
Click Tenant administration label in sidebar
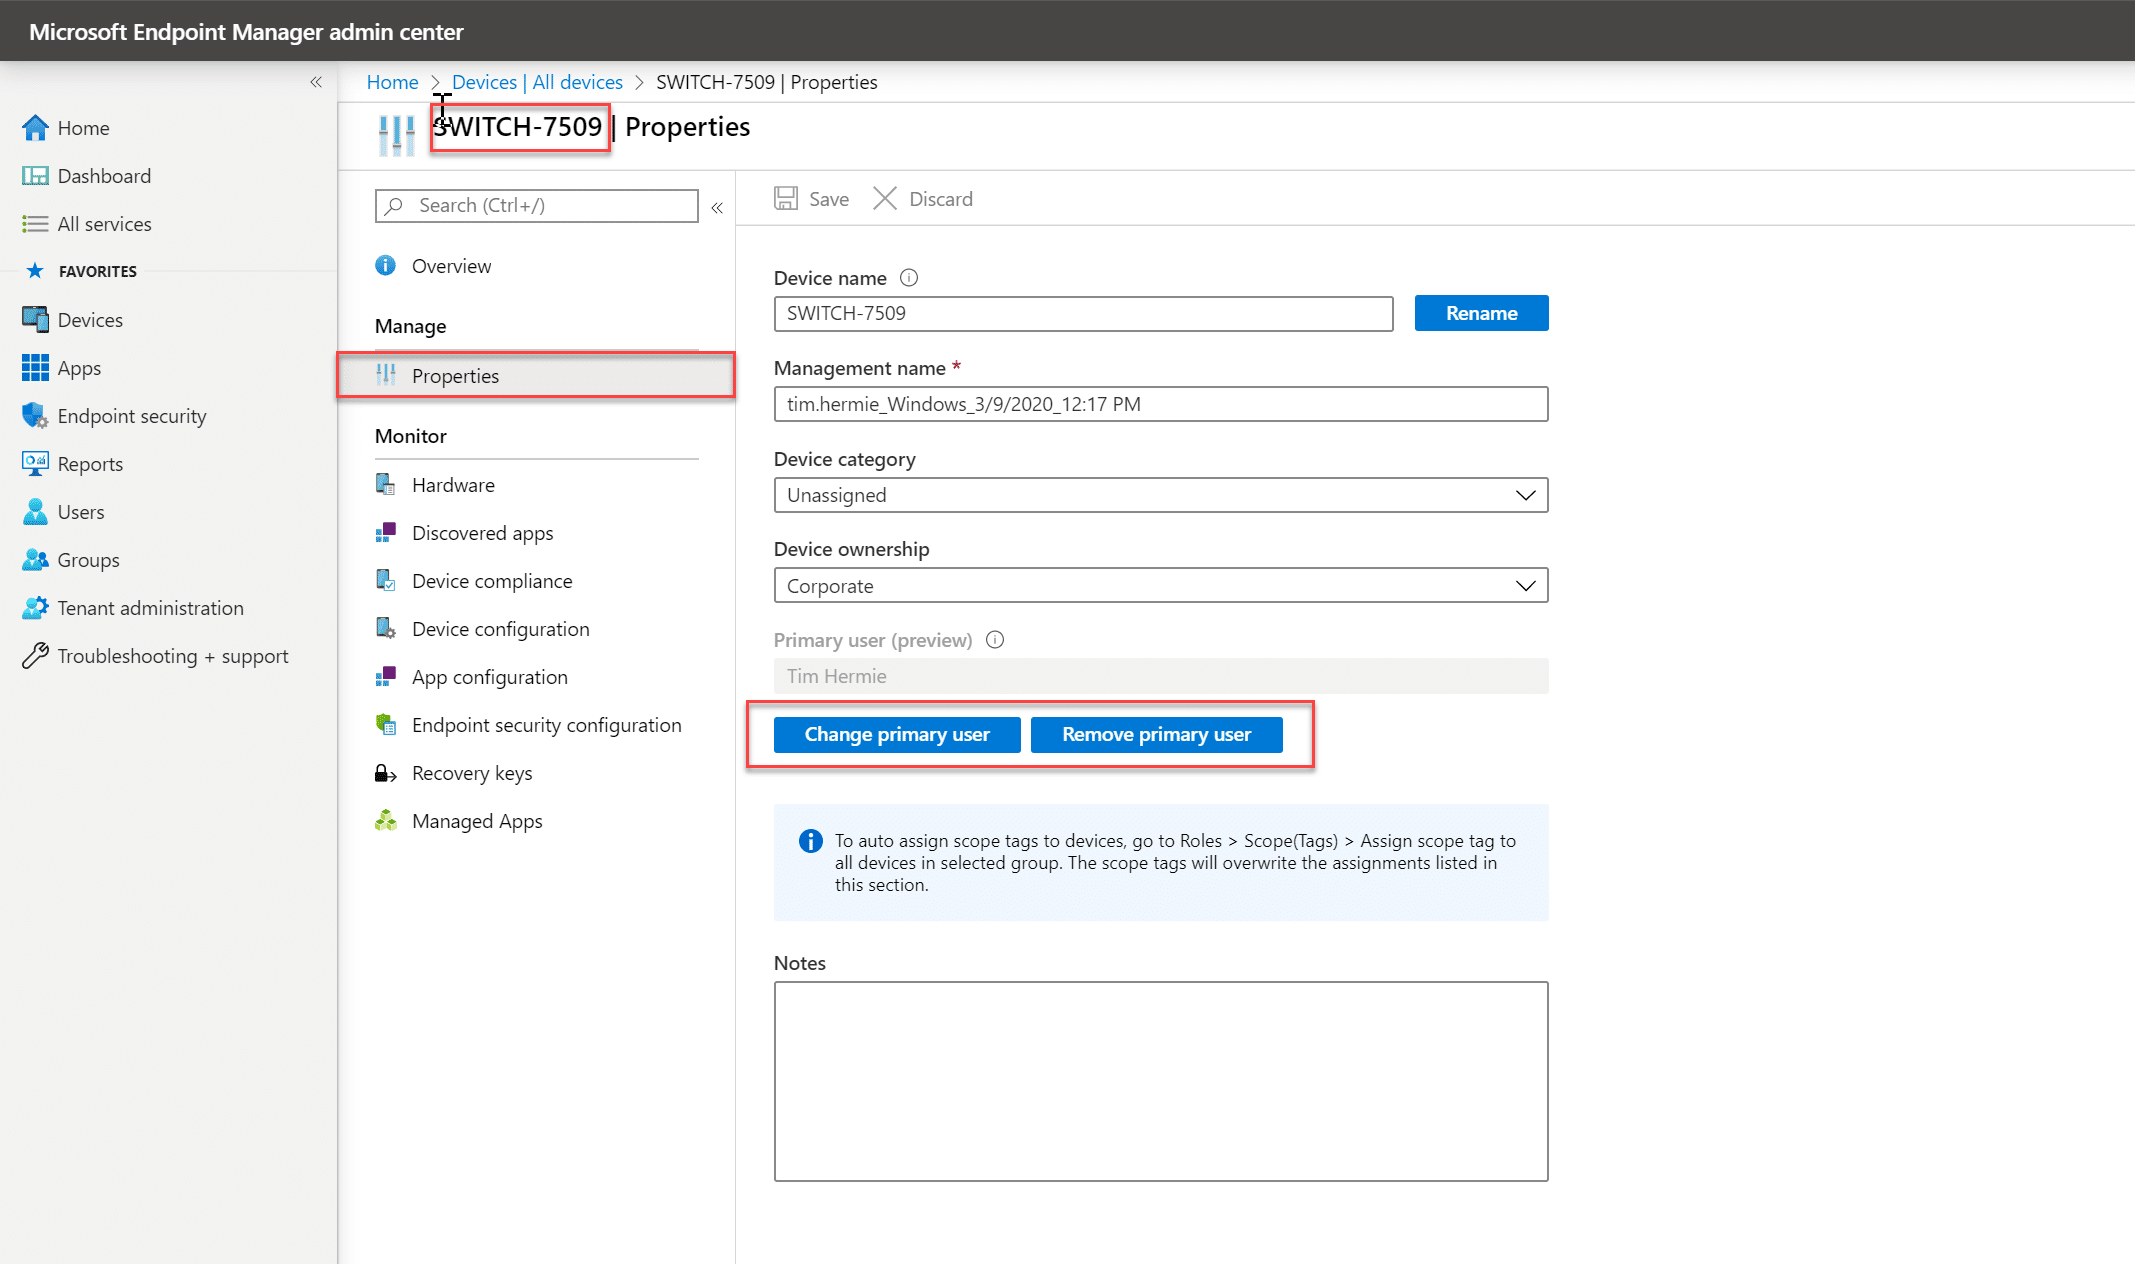tap(151, 608)
